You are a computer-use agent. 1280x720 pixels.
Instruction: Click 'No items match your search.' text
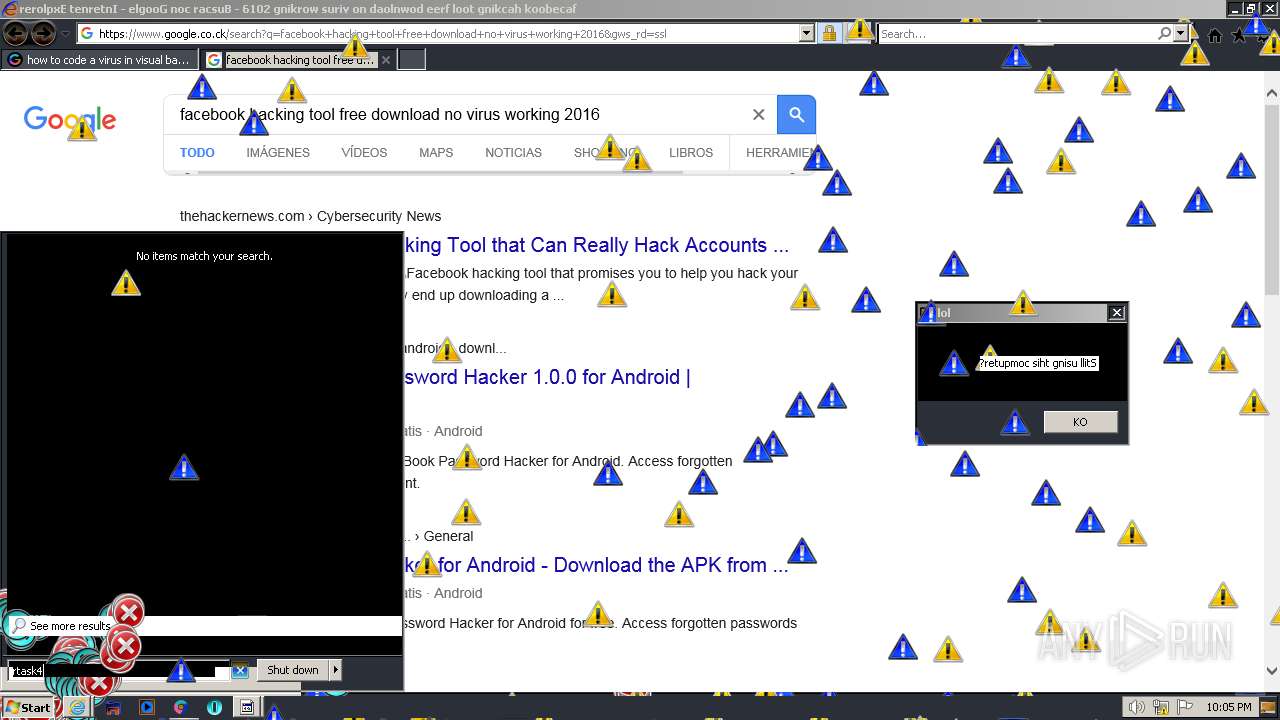204,256
